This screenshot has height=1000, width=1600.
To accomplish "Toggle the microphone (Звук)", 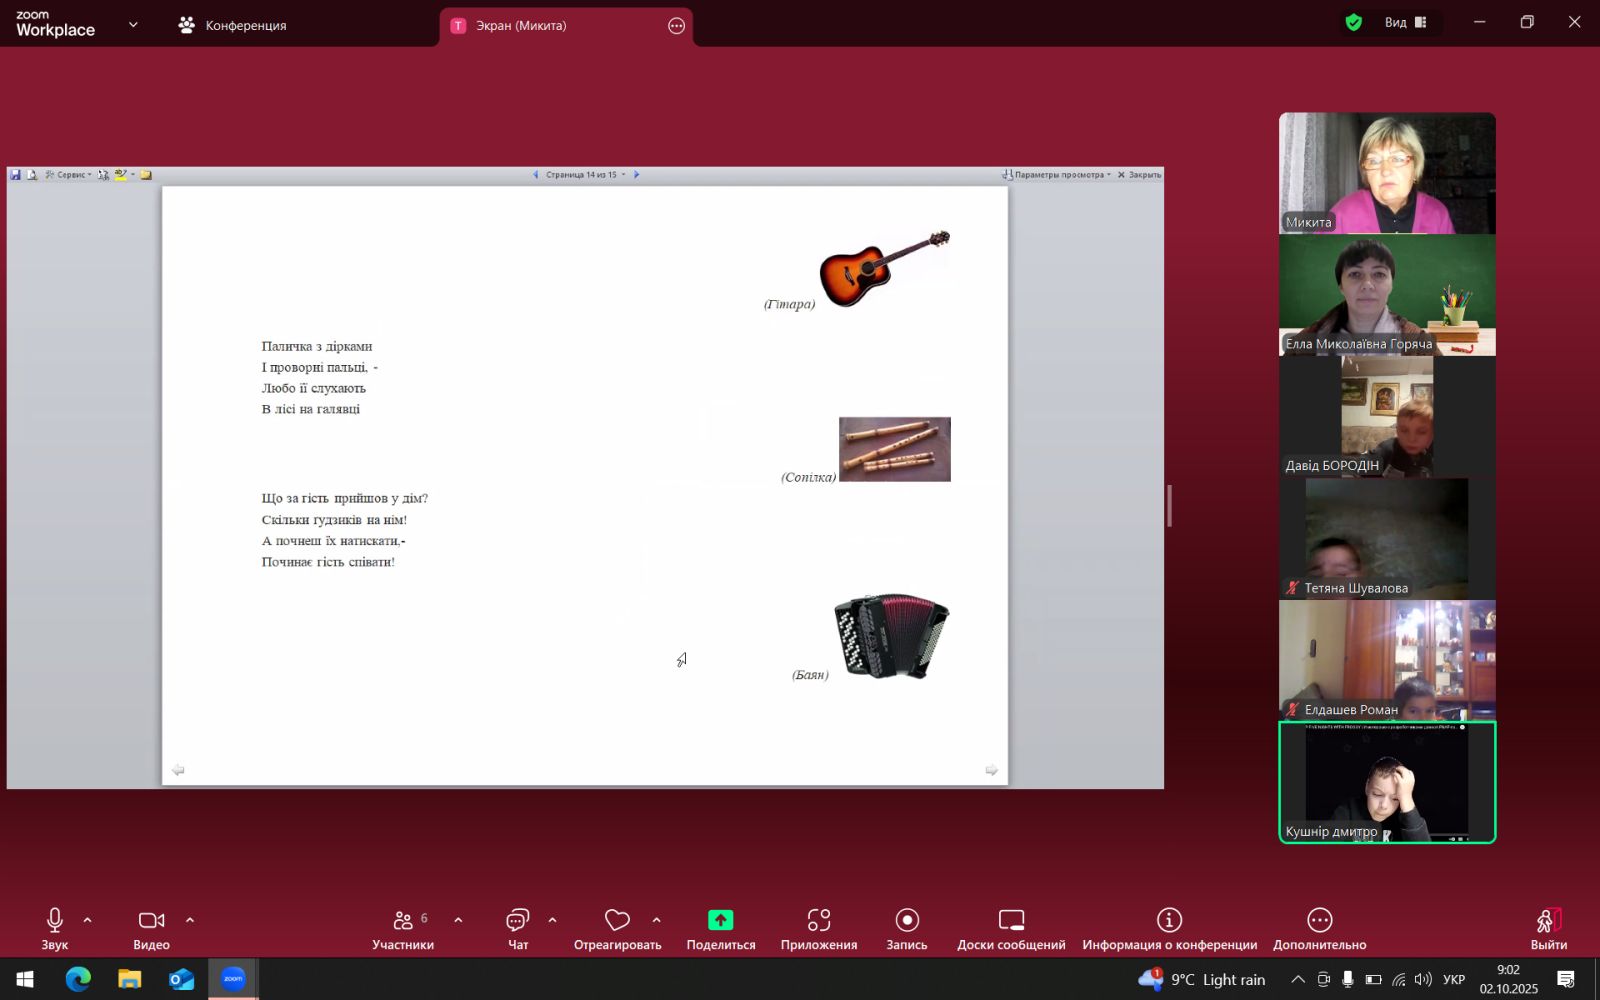I will (55, 921).
